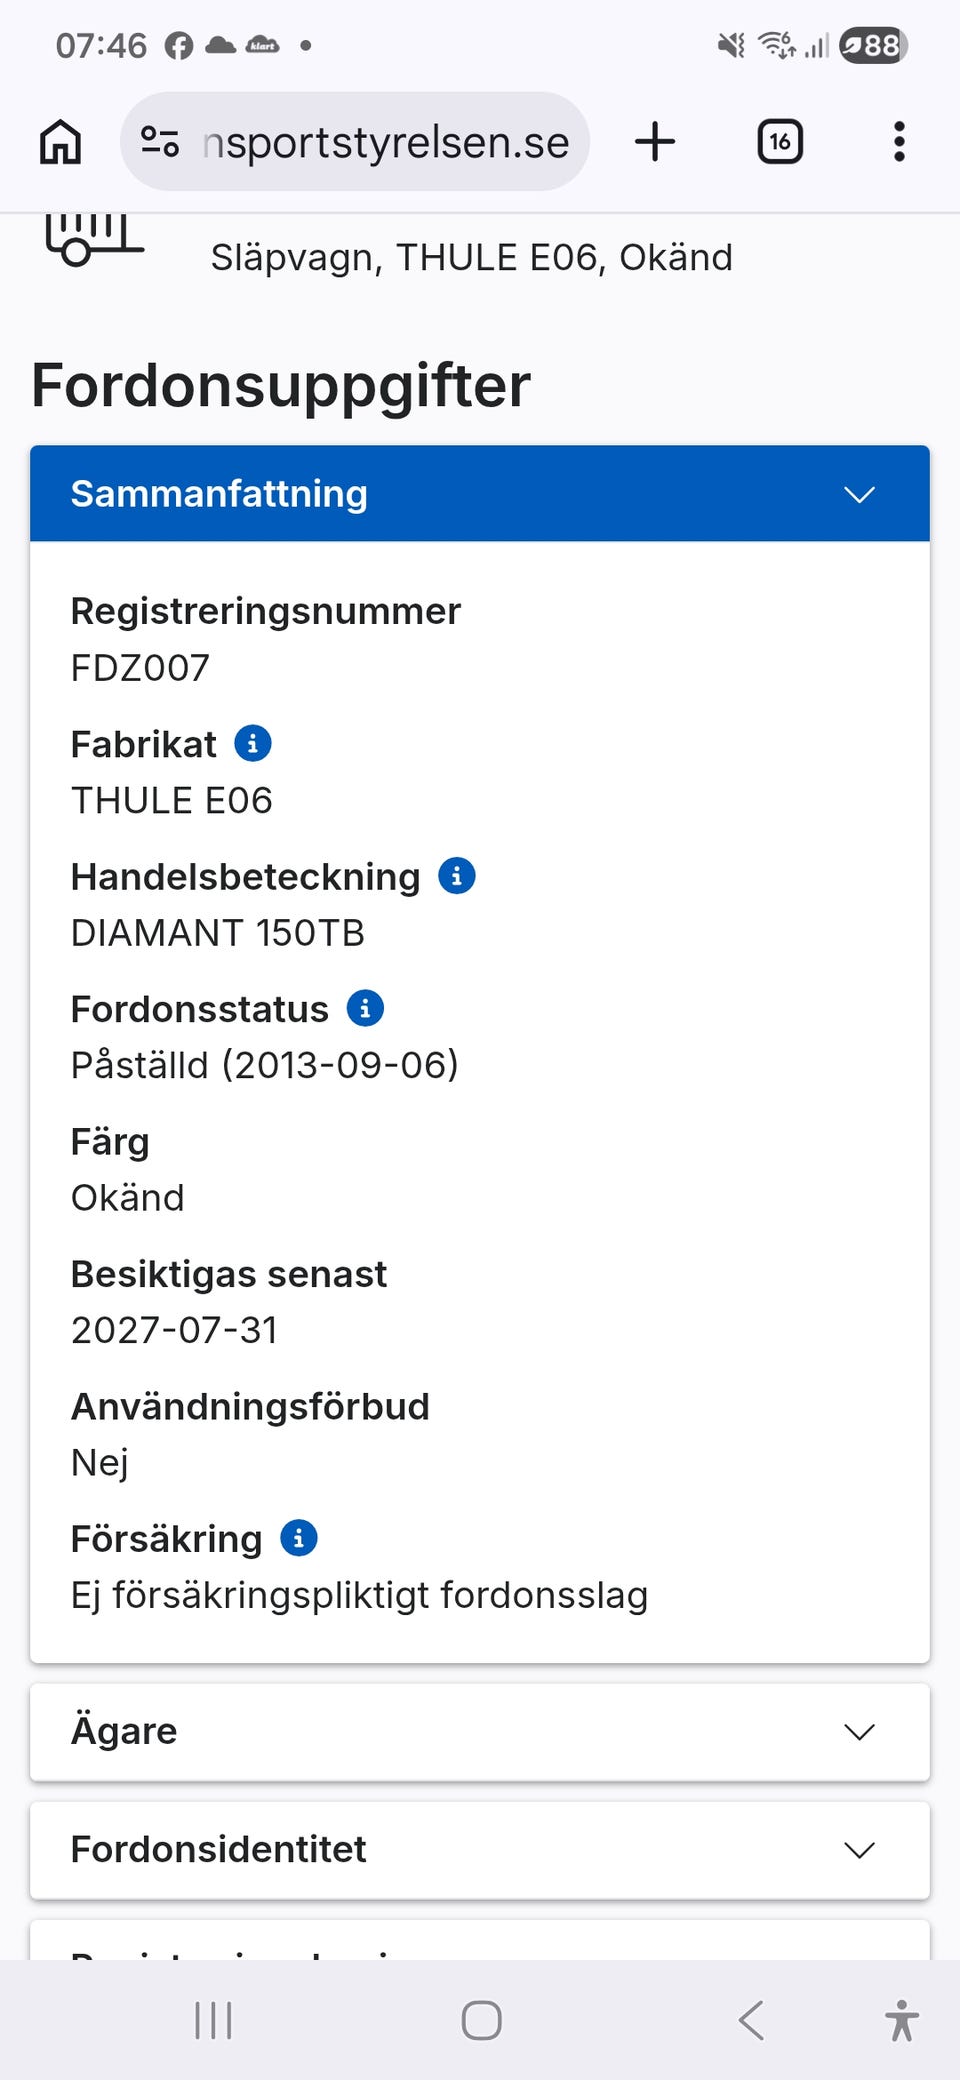Tap the accessibility shortcut icon
Viewport: 960px width, 2080px height.
(x=901, y=2020)
